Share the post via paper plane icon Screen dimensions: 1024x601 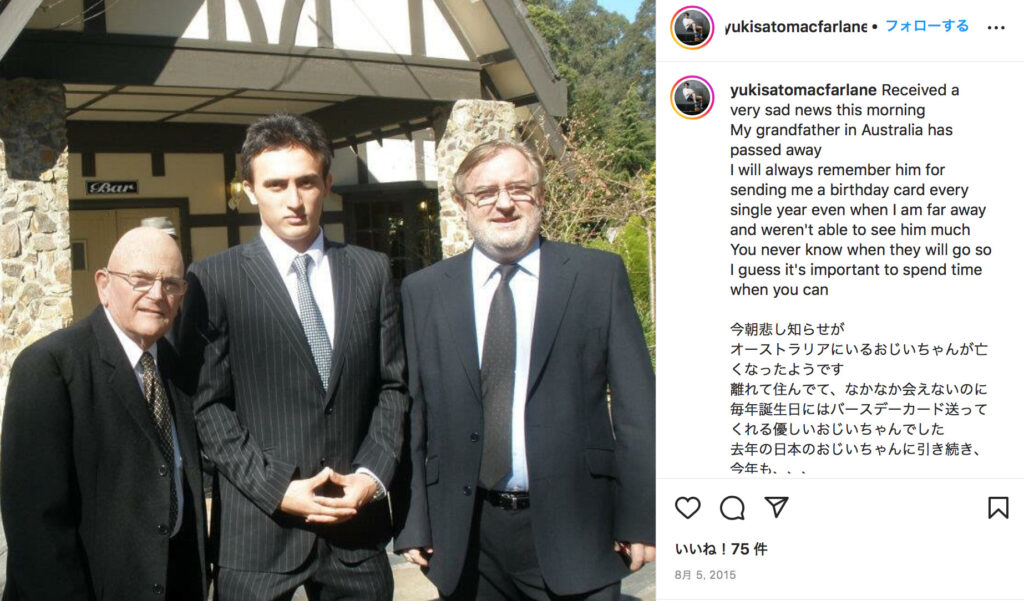tap(776, 507)
